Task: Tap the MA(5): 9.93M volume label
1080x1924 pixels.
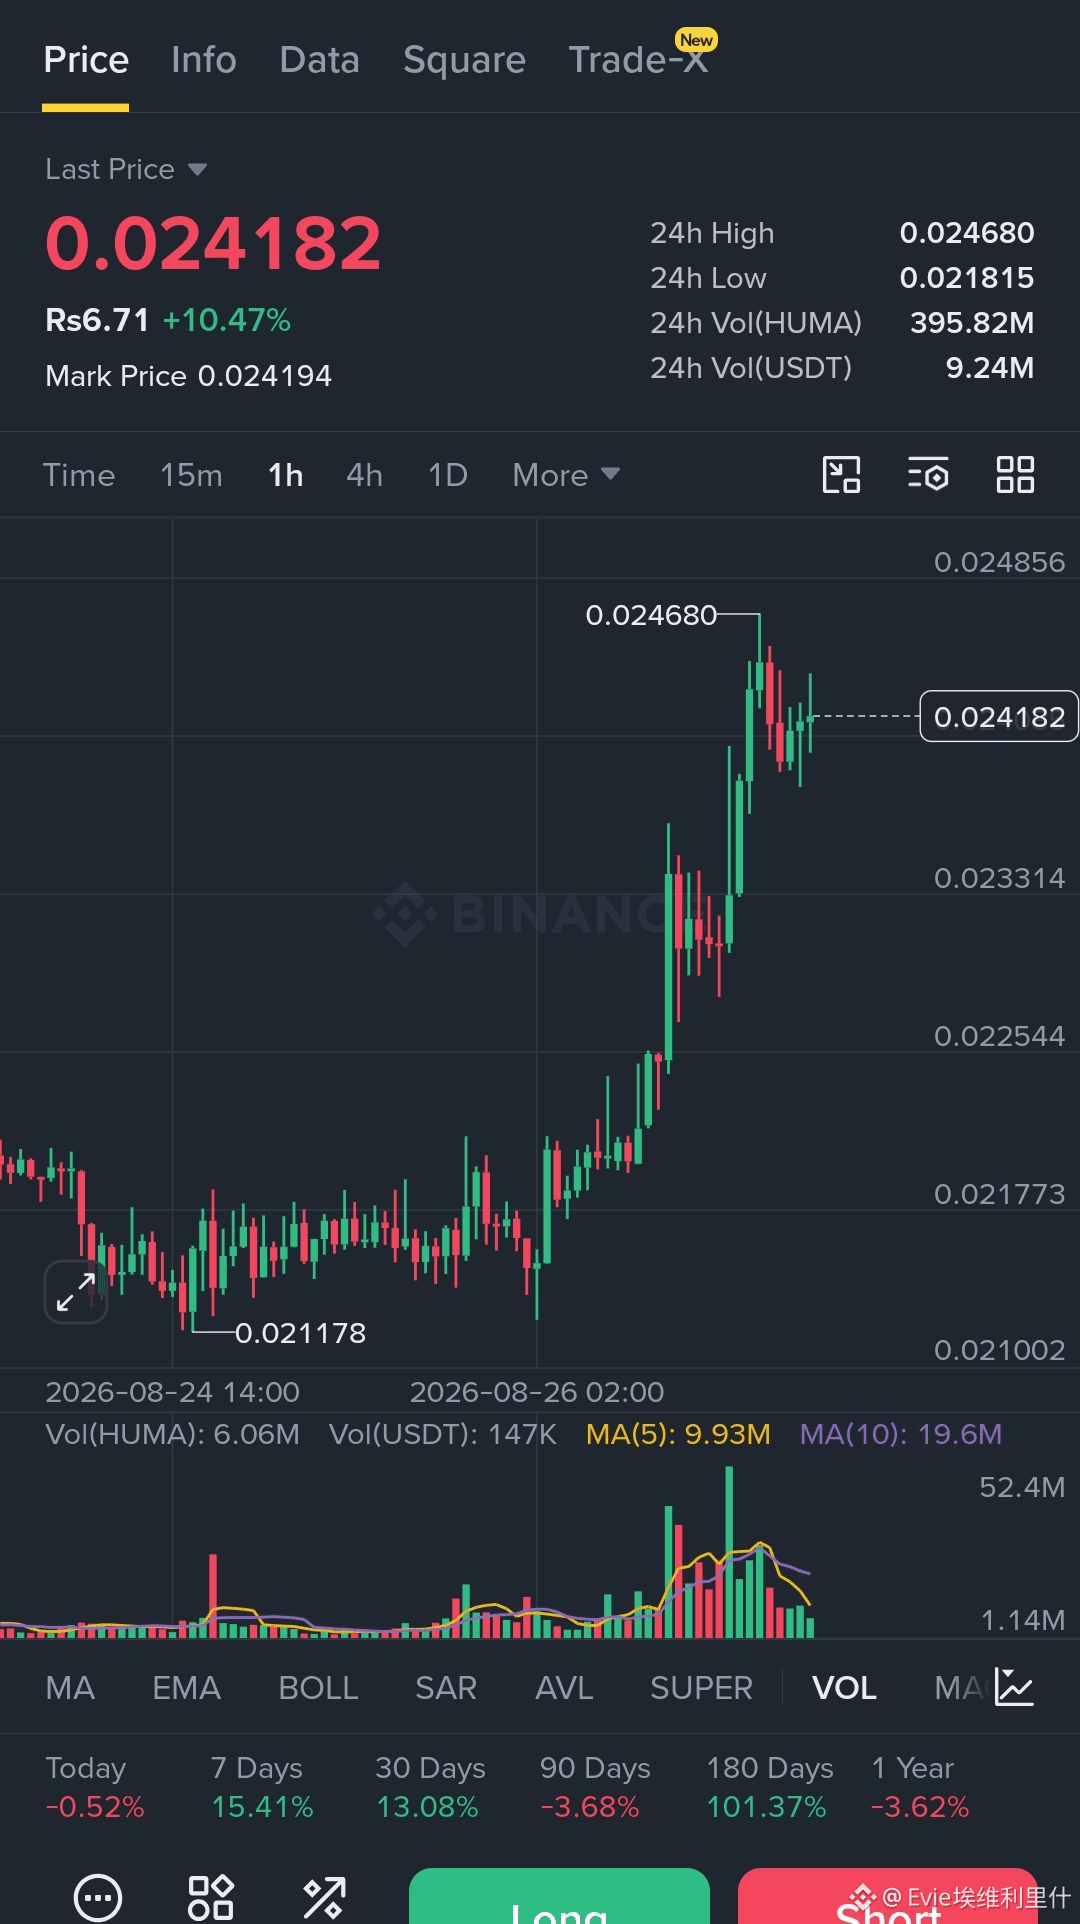Action: 678,1434
